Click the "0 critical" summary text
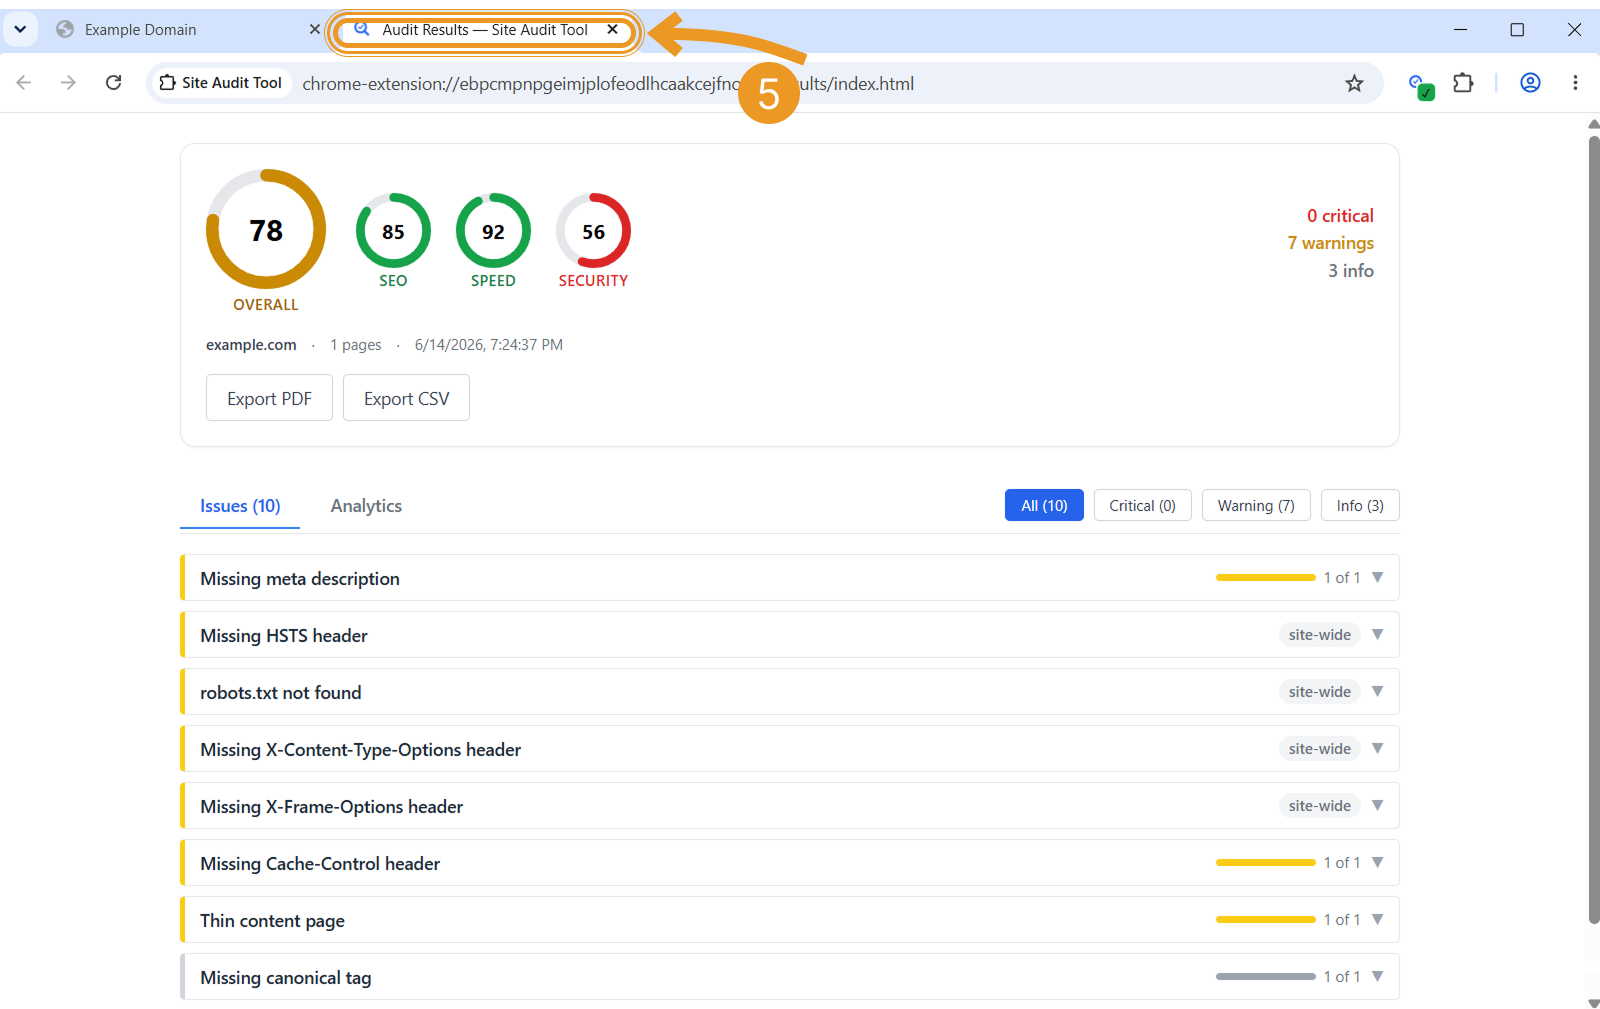This screenshot has height=1009, width=1600. [1340, 216]
